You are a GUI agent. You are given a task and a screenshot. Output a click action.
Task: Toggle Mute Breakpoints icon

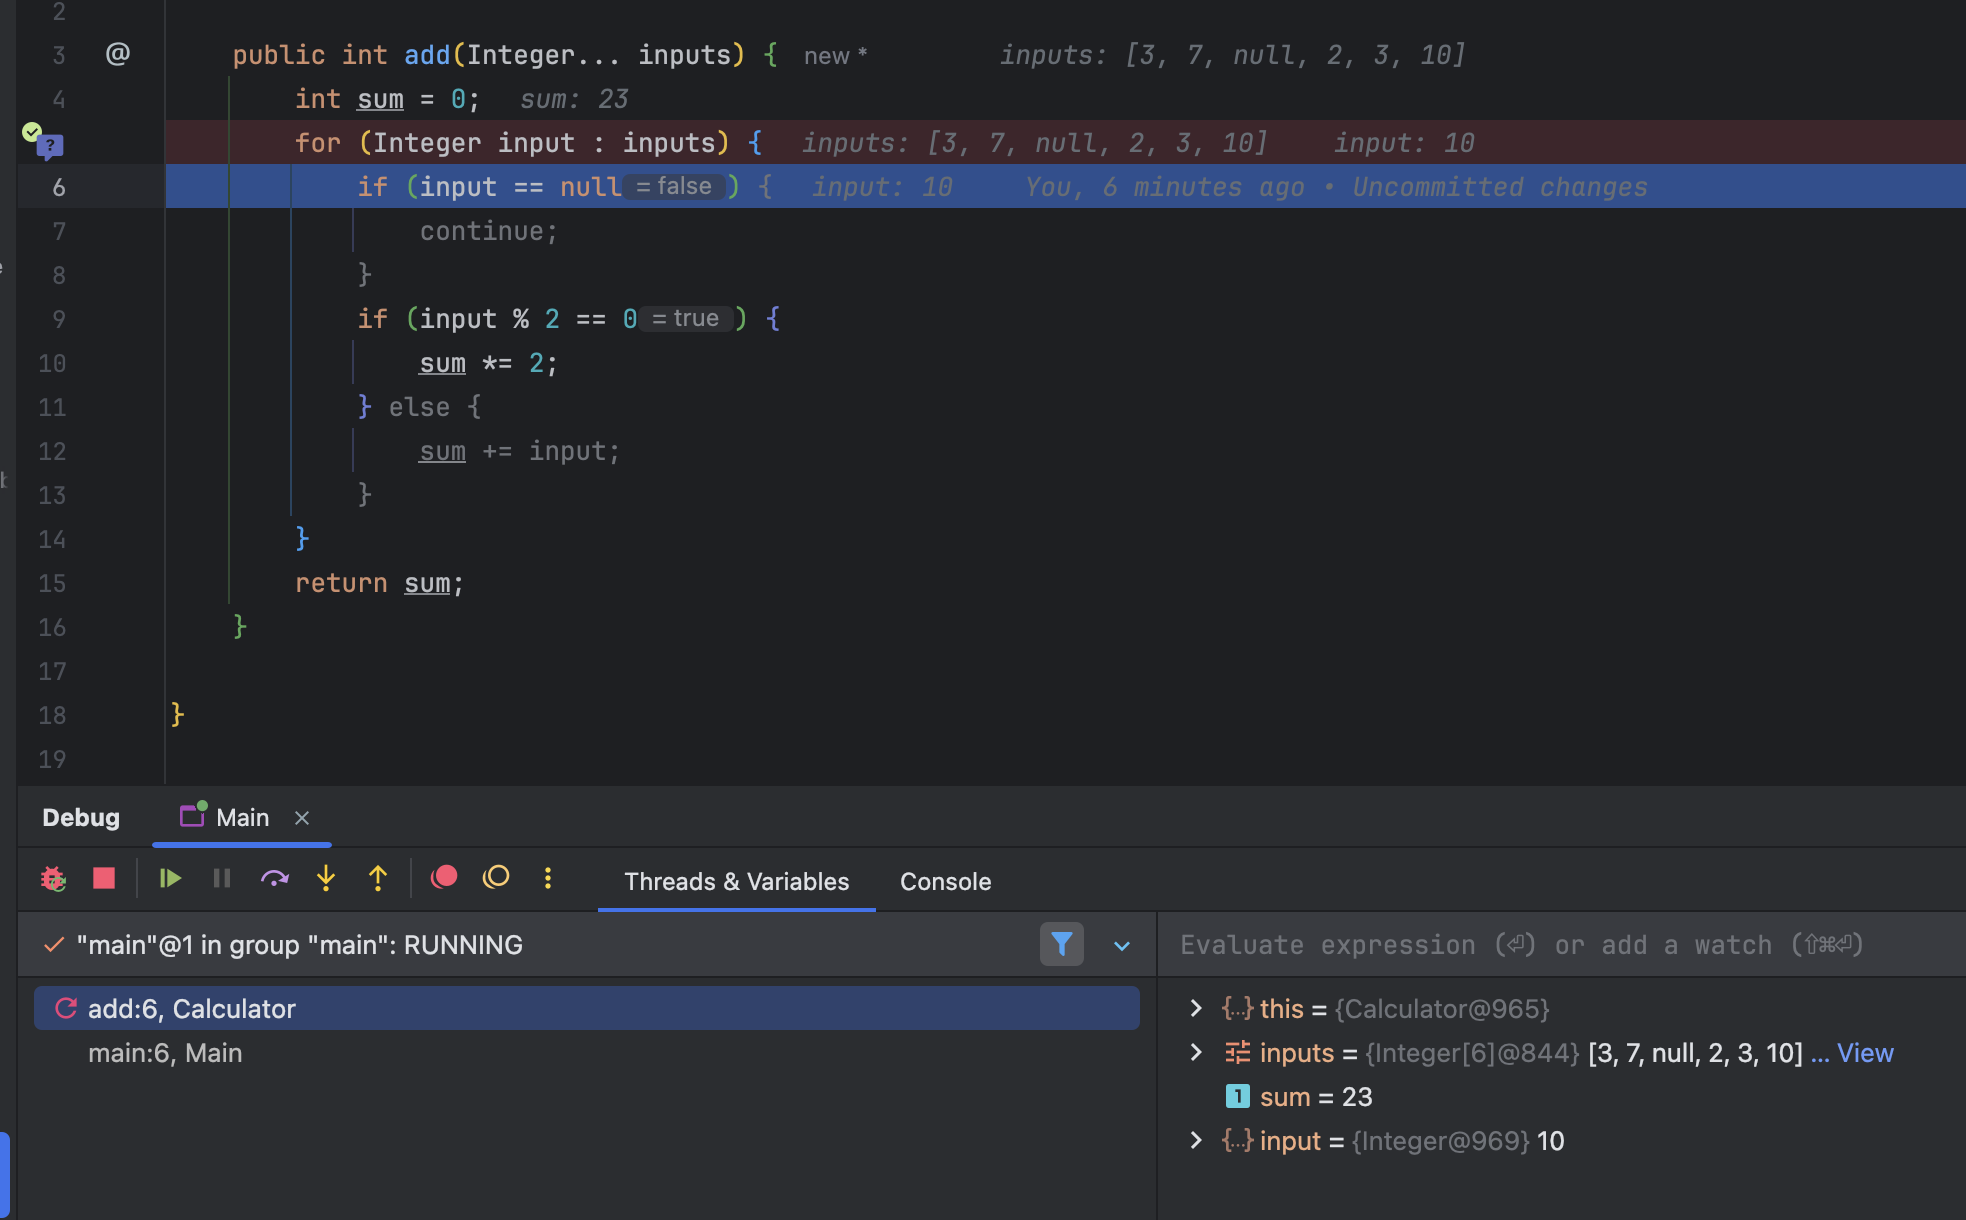[x=496, y=878]
